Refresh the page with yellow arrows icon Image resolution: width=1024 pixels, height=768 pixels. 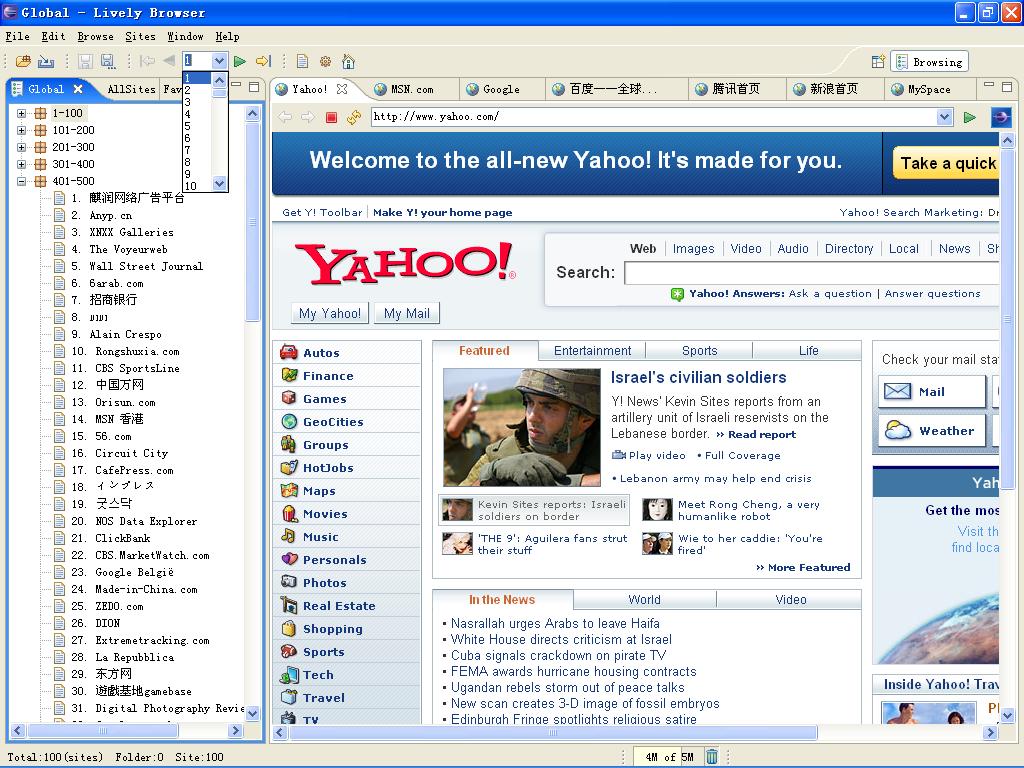[x=354, y=118]
